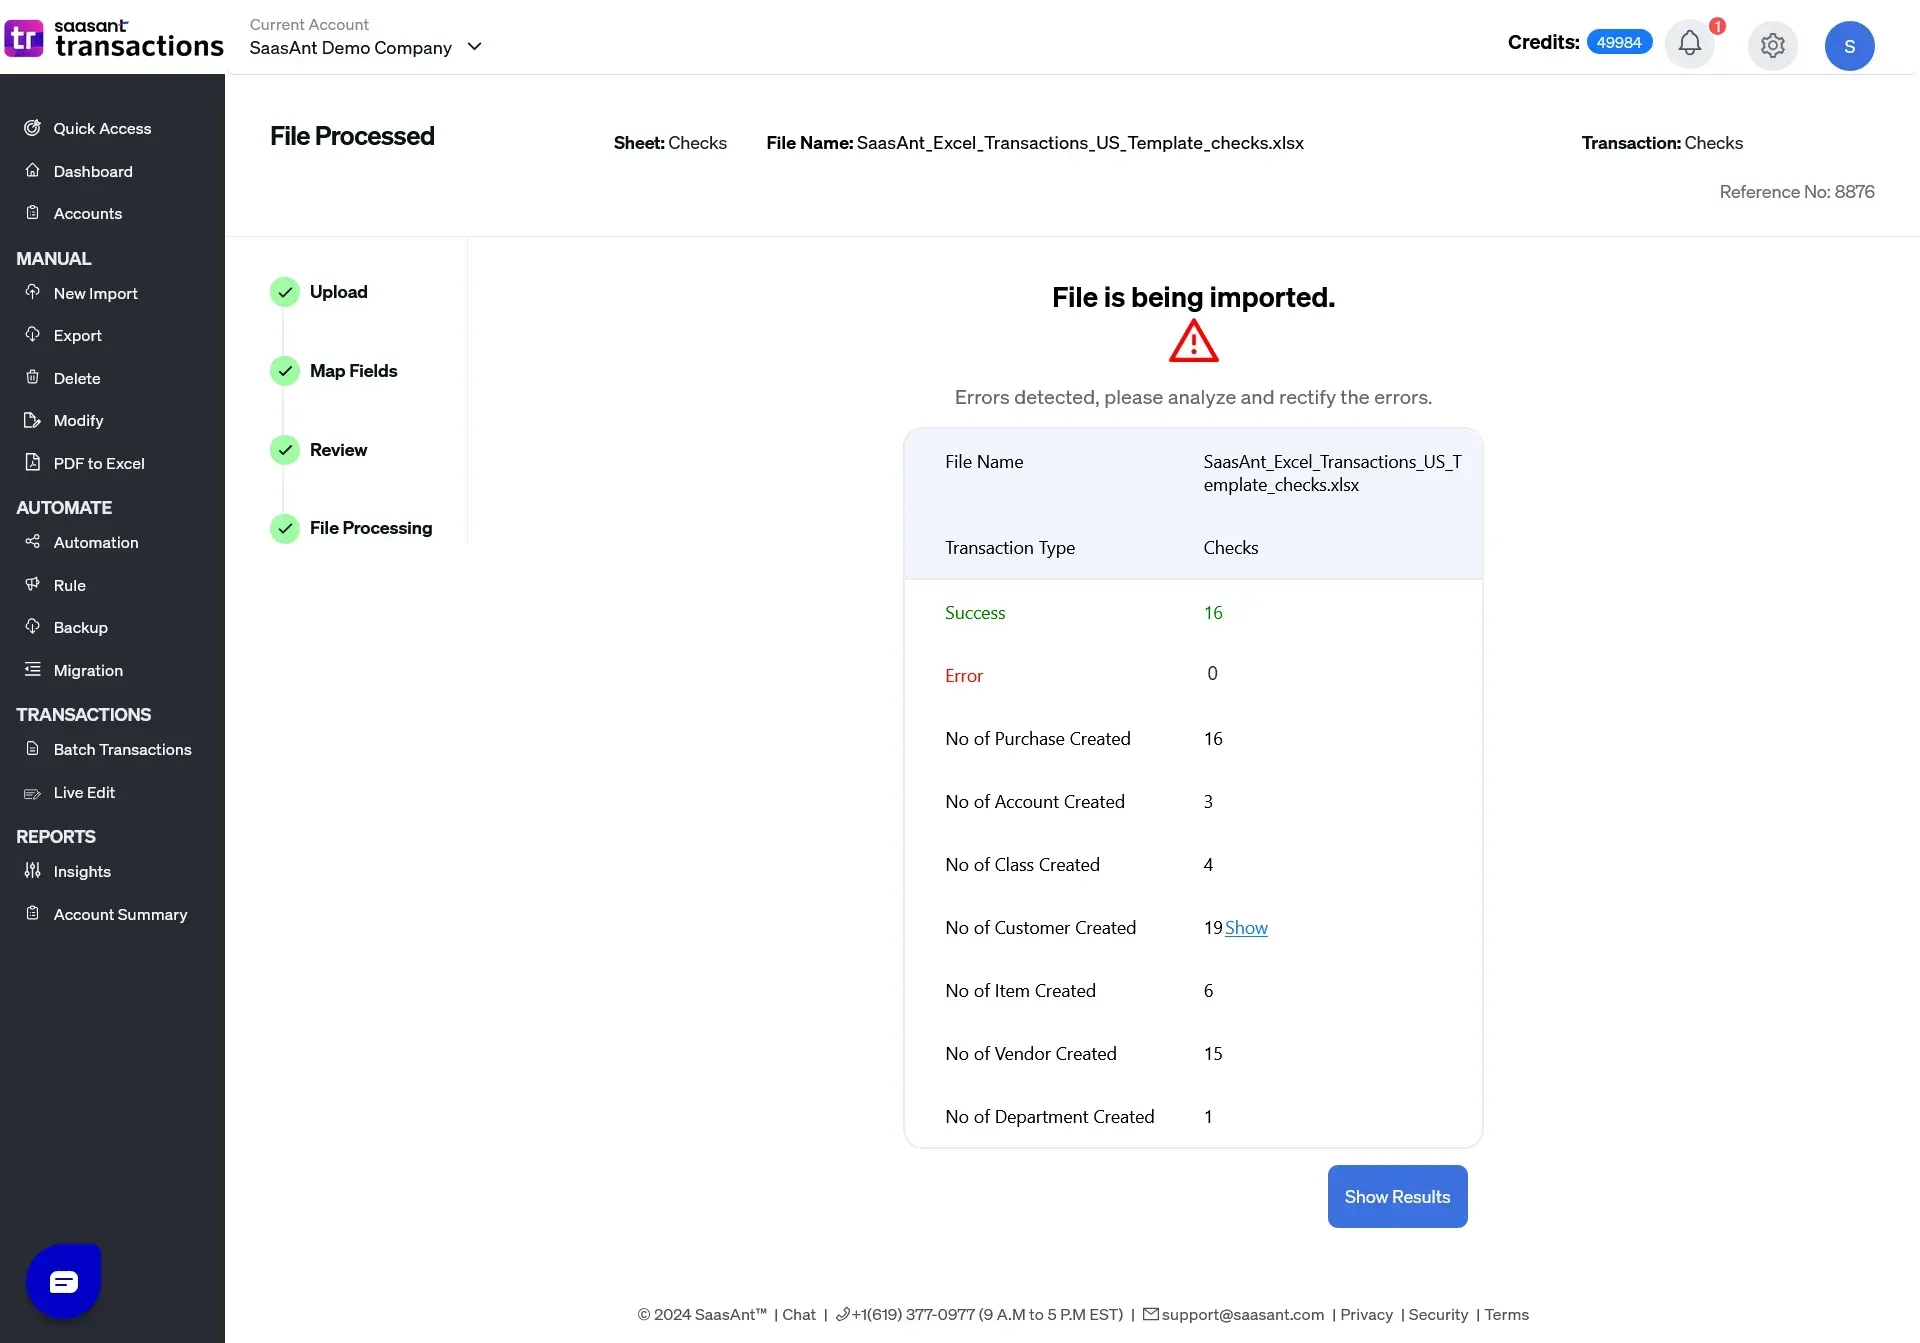
Task: Select Accounts from the sidebar menu
Action: [x=88, y=213]
